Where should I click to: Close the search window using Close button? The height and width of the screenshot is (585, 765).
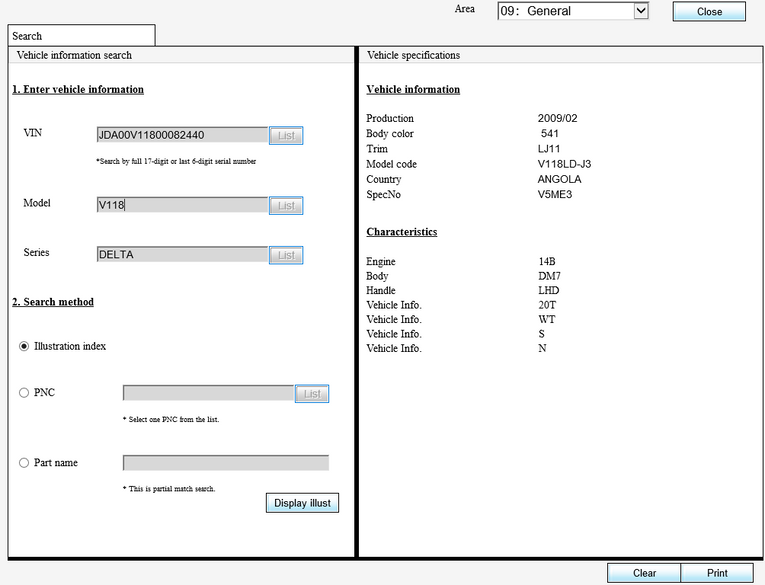click(x=709, y=12)
